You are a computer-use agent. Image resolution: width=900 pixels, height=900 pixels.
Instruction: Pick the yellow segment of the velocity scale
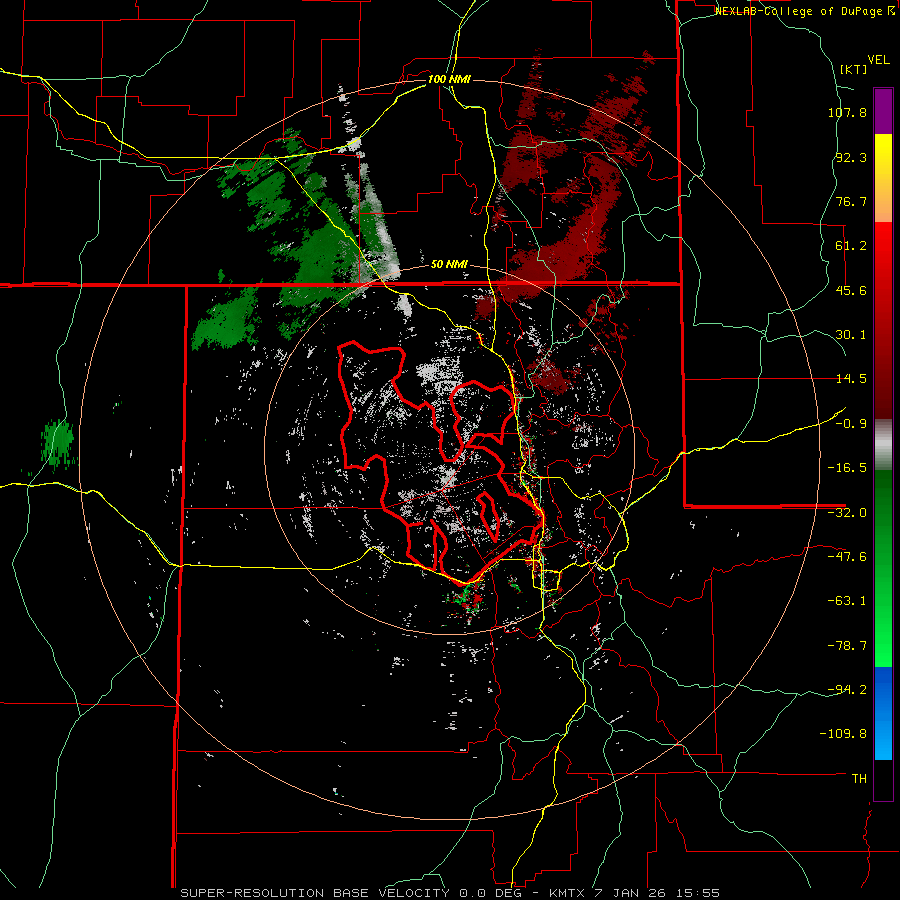coord(883,156)
